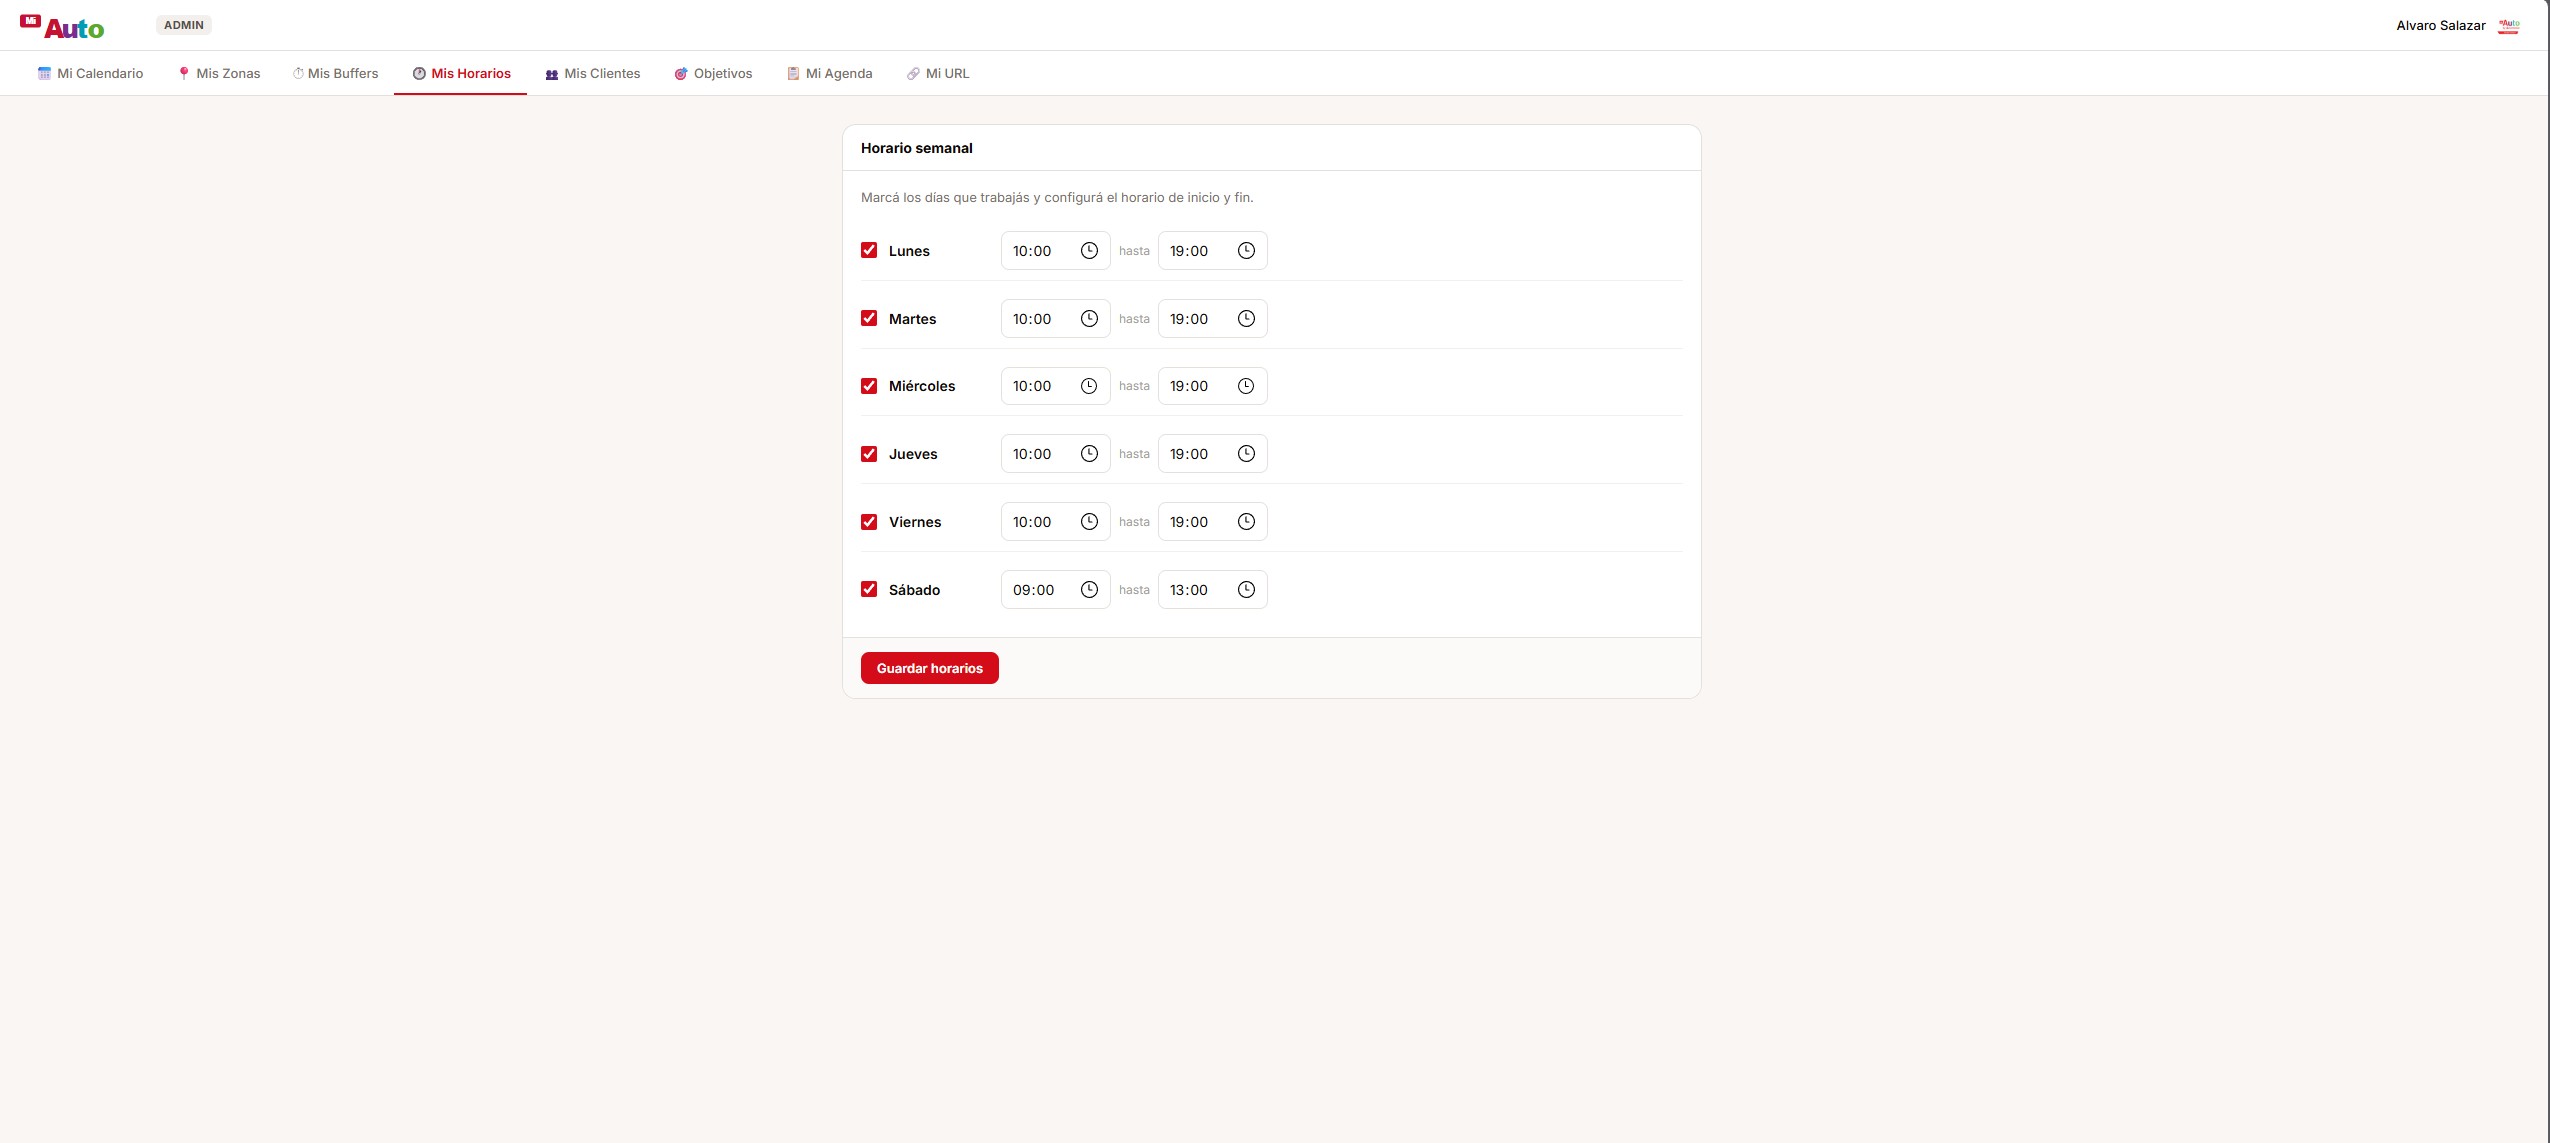The image size is (2550, 1143).
Task: Edit the Martes end time field
Action: 1213,319
